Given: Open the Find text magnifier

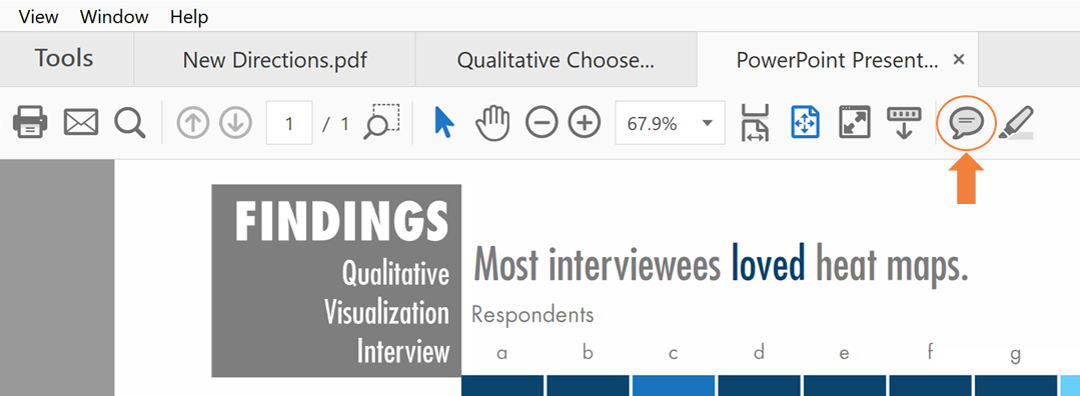Looking at the screenshot, I should [x=129, y=123].
